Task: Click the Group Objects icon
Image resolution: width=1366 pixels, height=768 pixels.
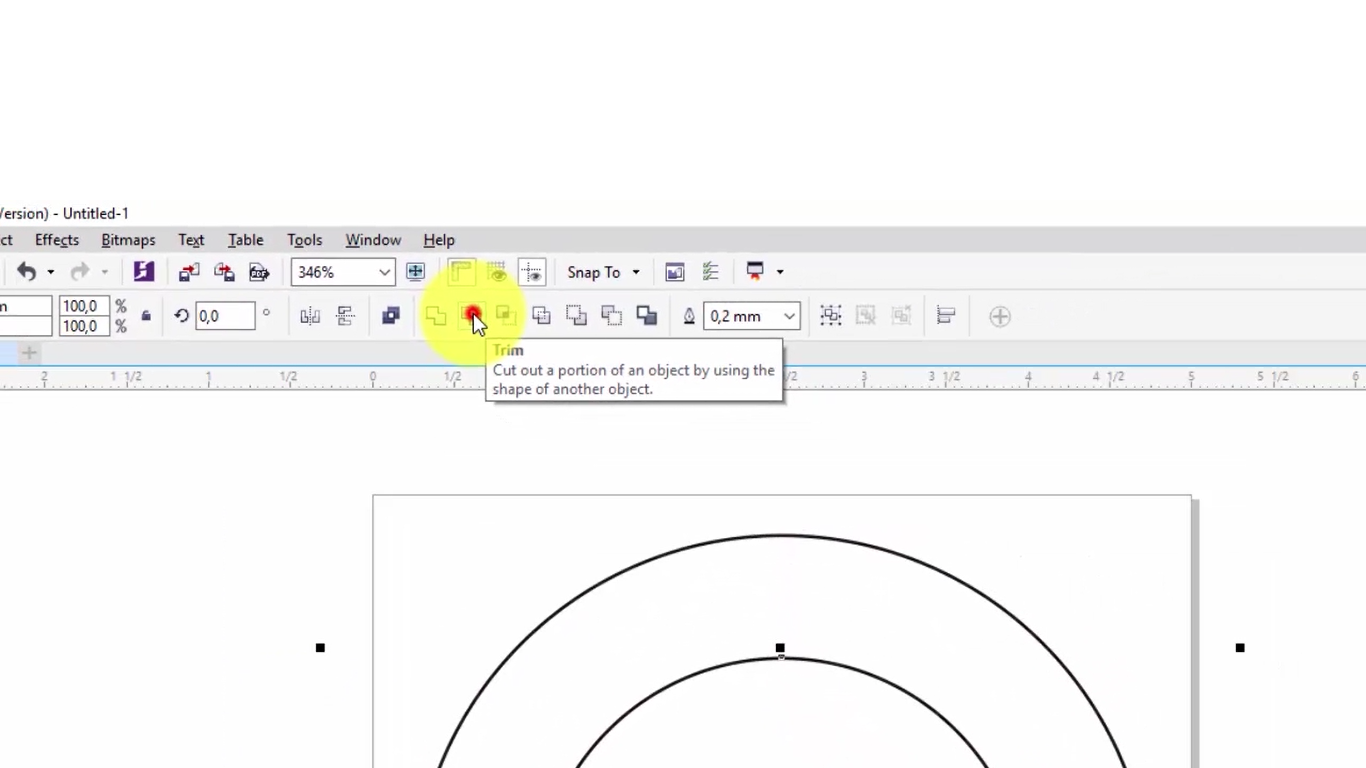Action: pos(831,316)
